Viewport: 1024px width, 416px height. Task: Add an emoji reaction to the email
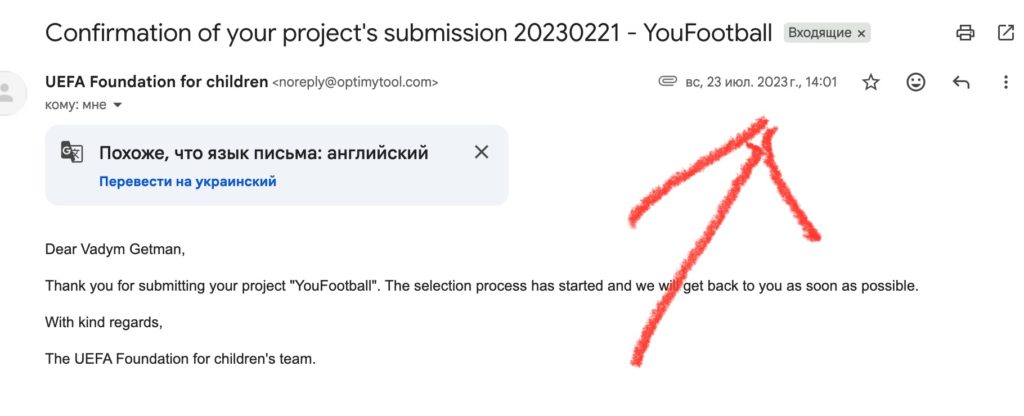[916, 82]
